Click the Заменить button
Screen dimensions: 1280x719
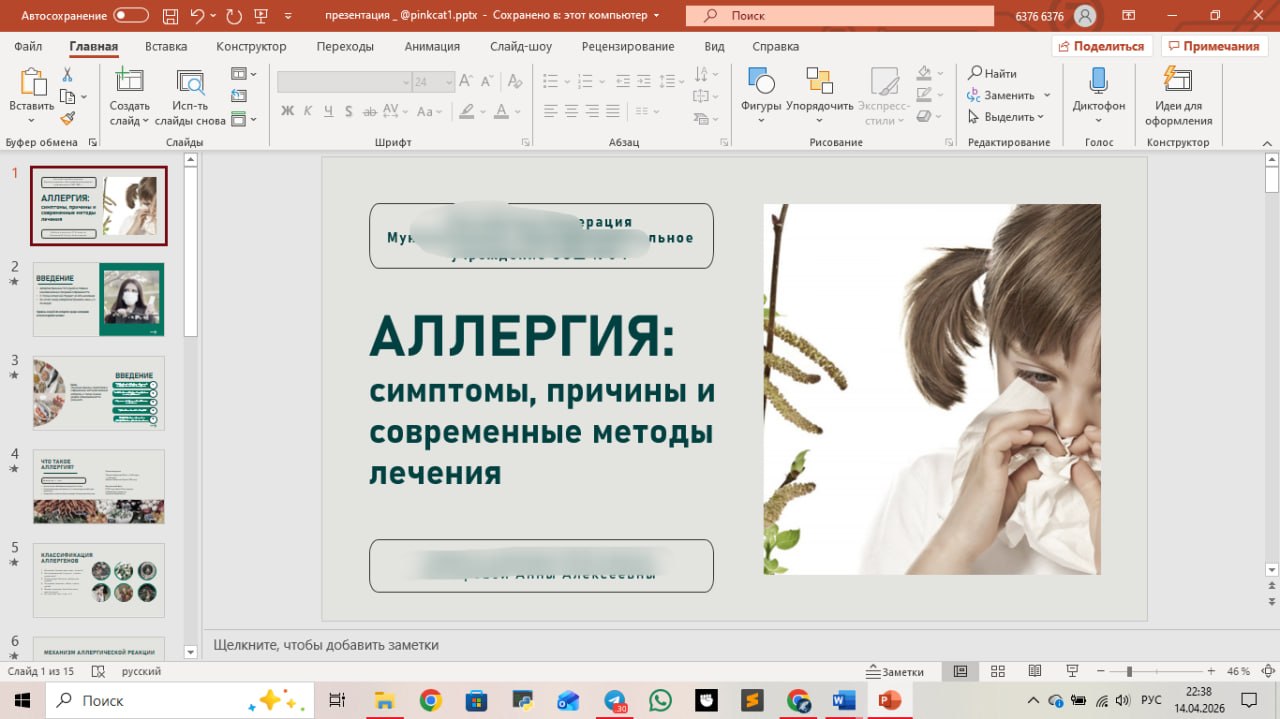tap(1001, 96)
